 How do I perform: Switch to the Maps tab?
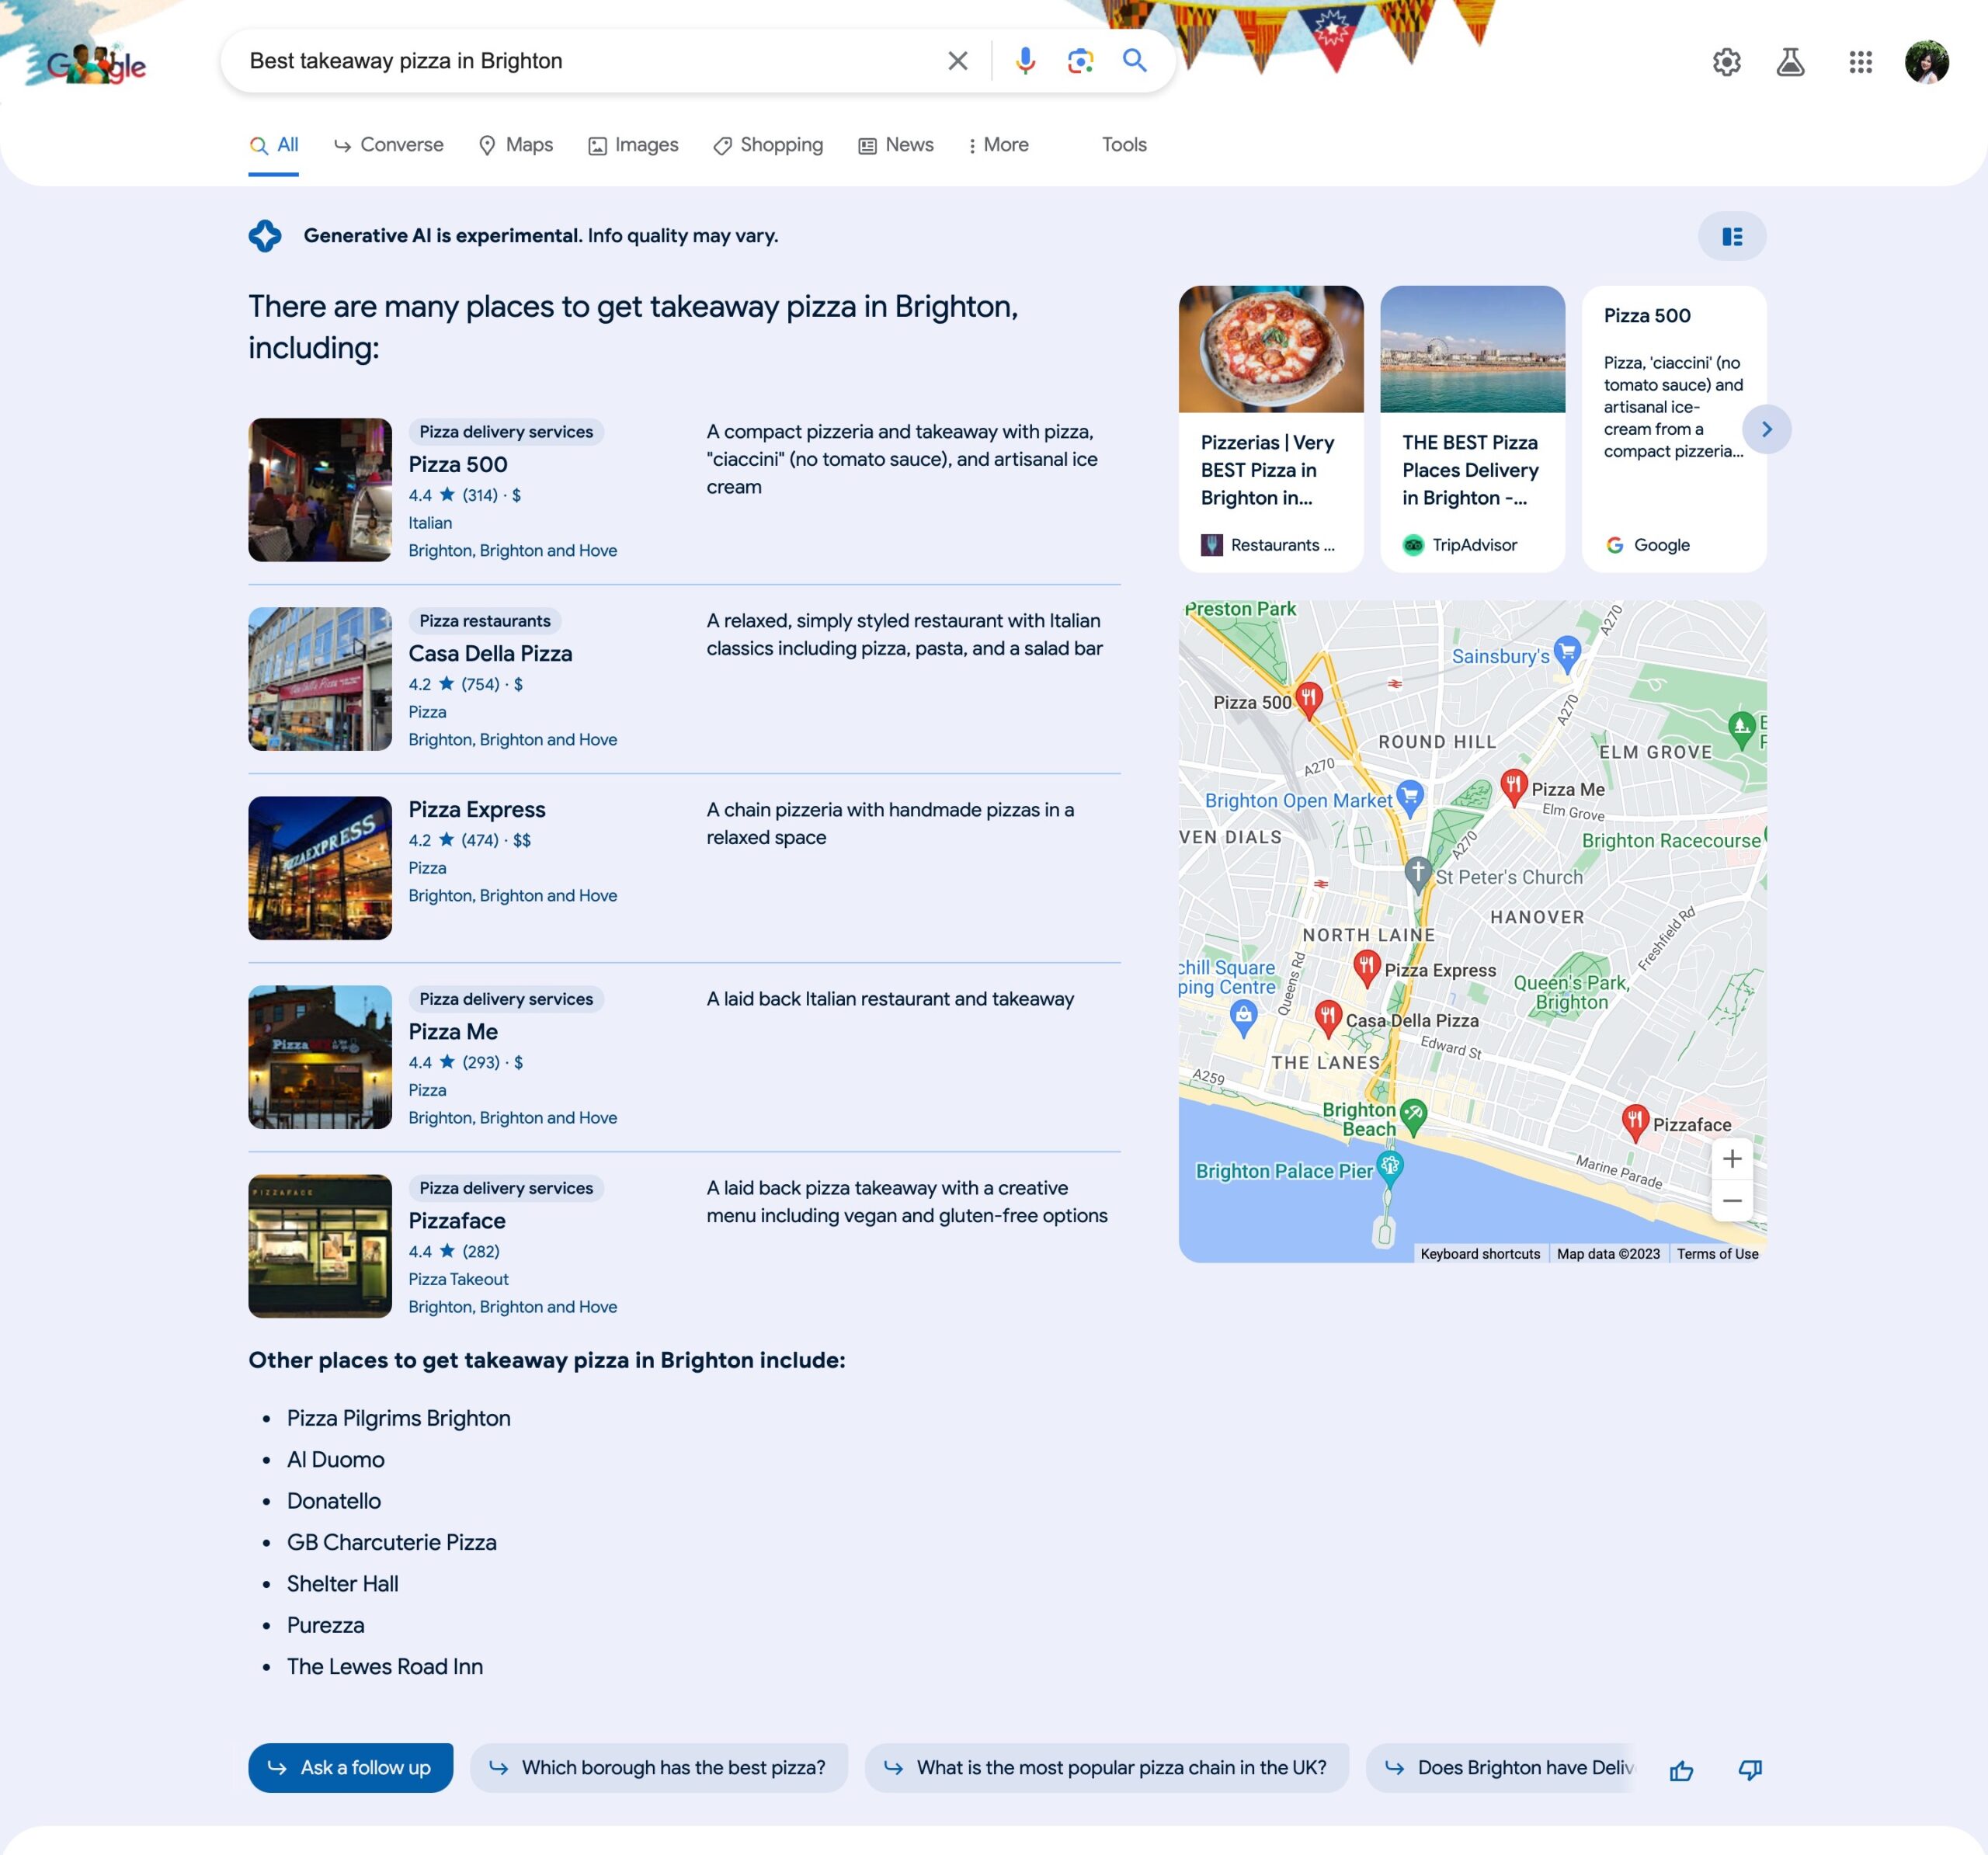pyautogui.click(x=516, y=145)
